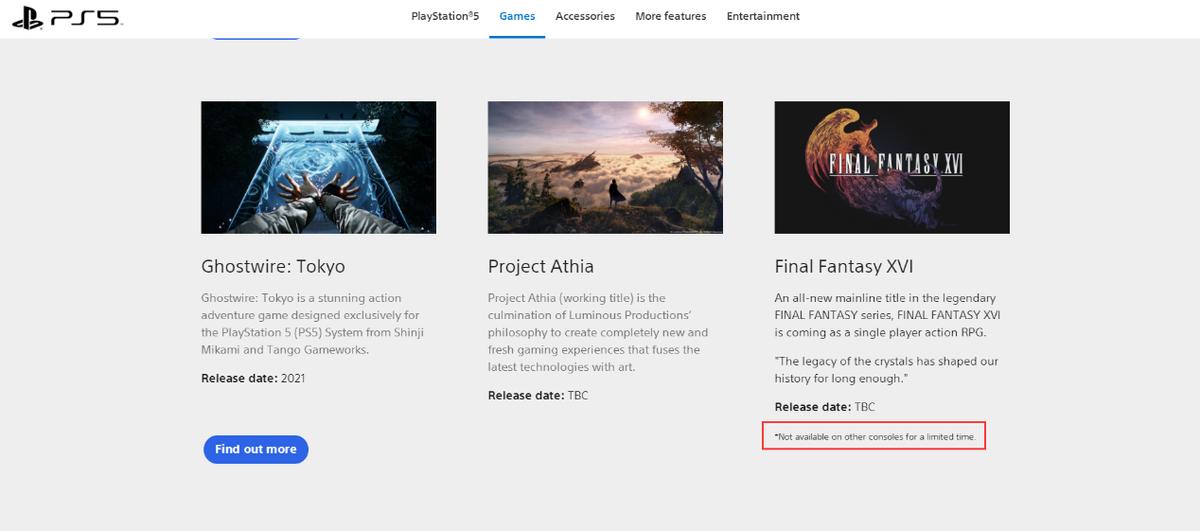Image resolution: width=1200 pixels, height=531 pixels.
Task: Select the Games tab
Action: pos(517,16)
